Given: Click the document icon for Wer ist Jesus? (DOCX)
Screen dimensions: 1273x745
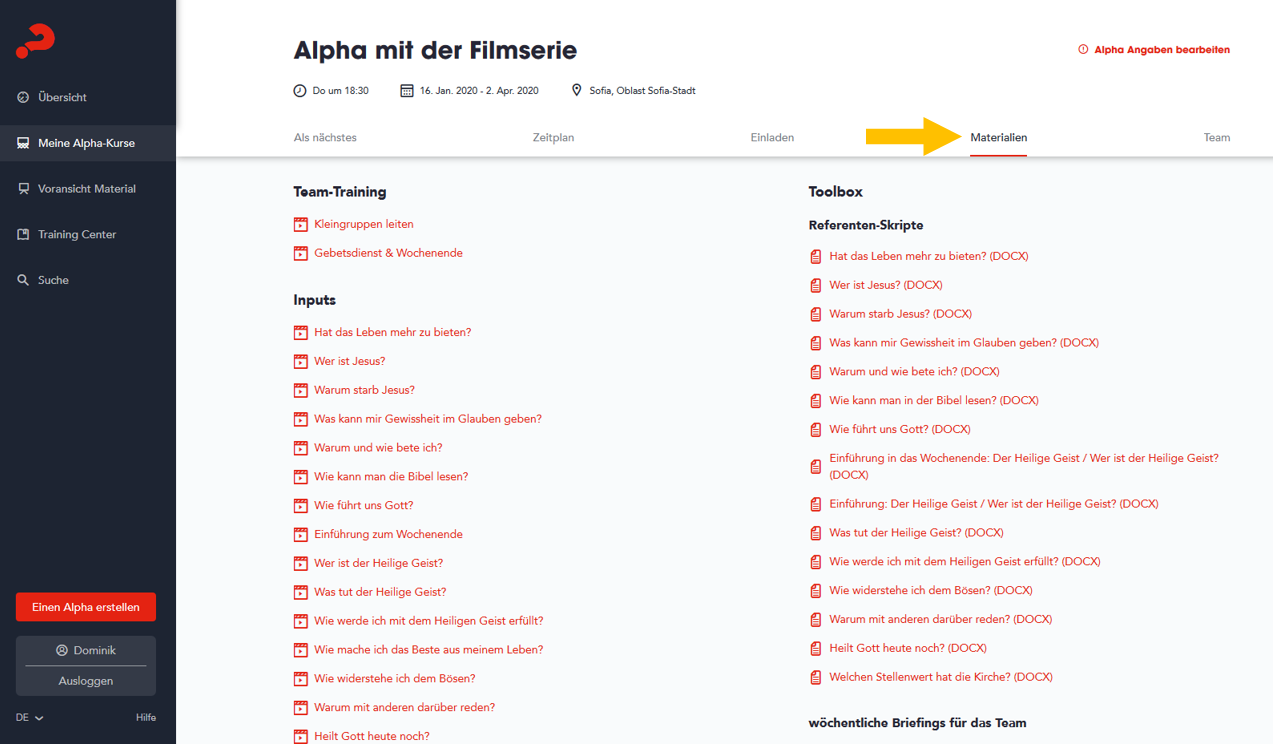Looking at the screenshot, I should point(816,286).
